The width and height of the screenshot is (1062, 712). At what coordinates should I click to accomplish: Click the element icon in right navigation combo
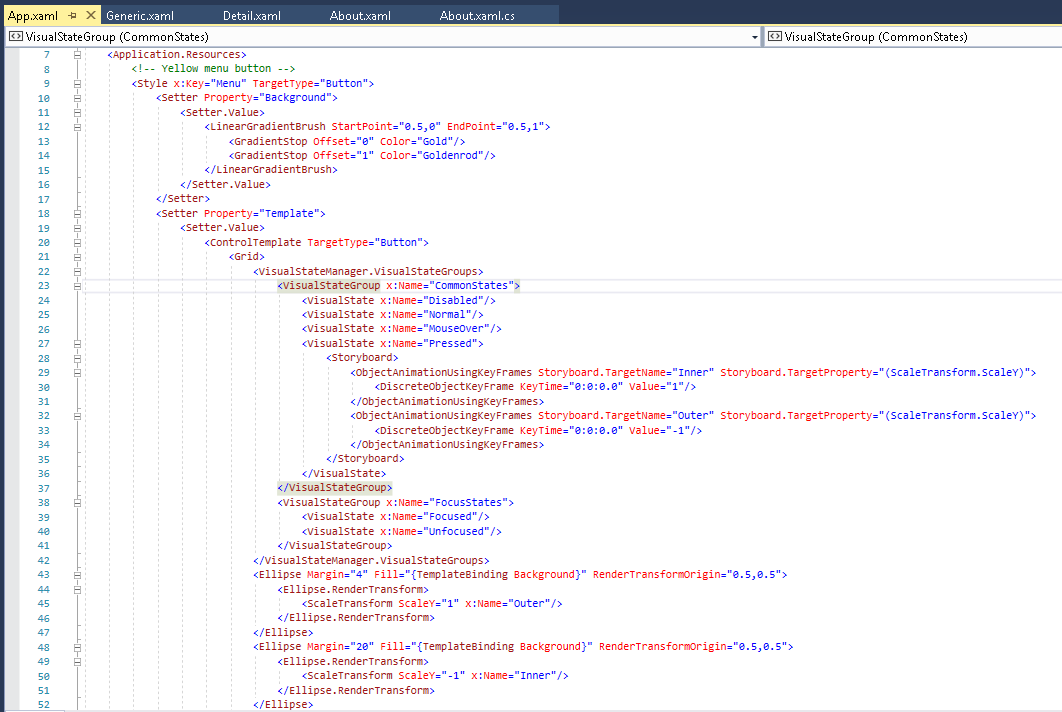pyautogui.click(x=775, y=37)
